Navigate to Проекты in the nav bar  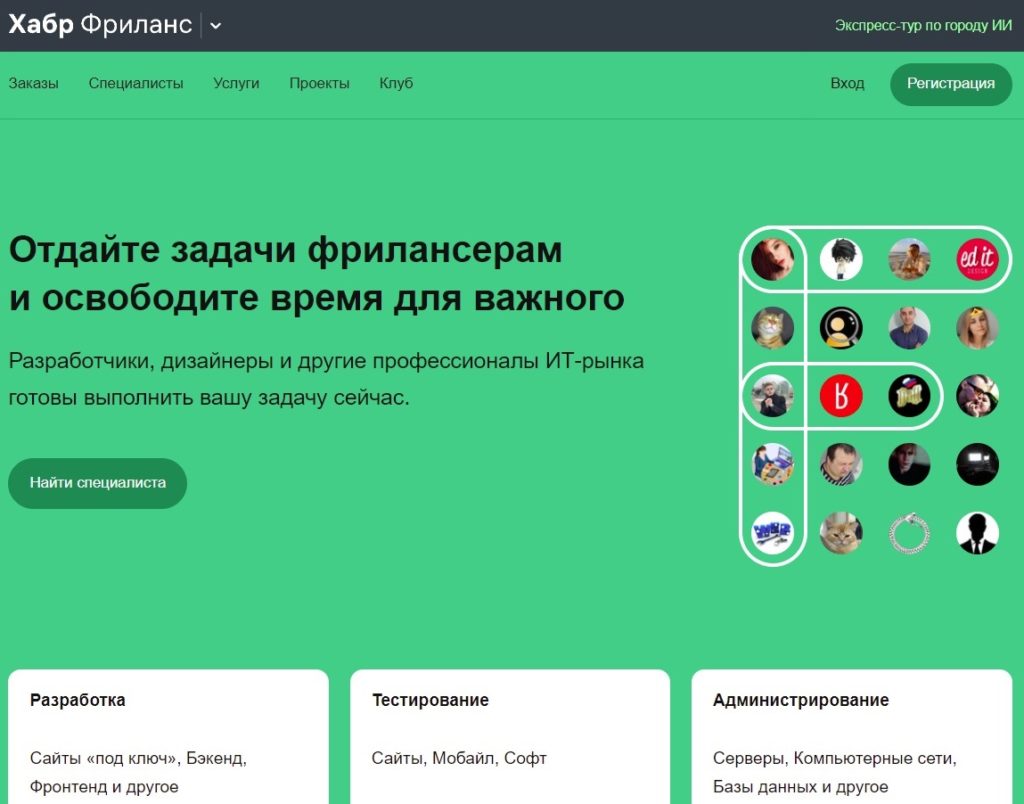click(319, 83)
